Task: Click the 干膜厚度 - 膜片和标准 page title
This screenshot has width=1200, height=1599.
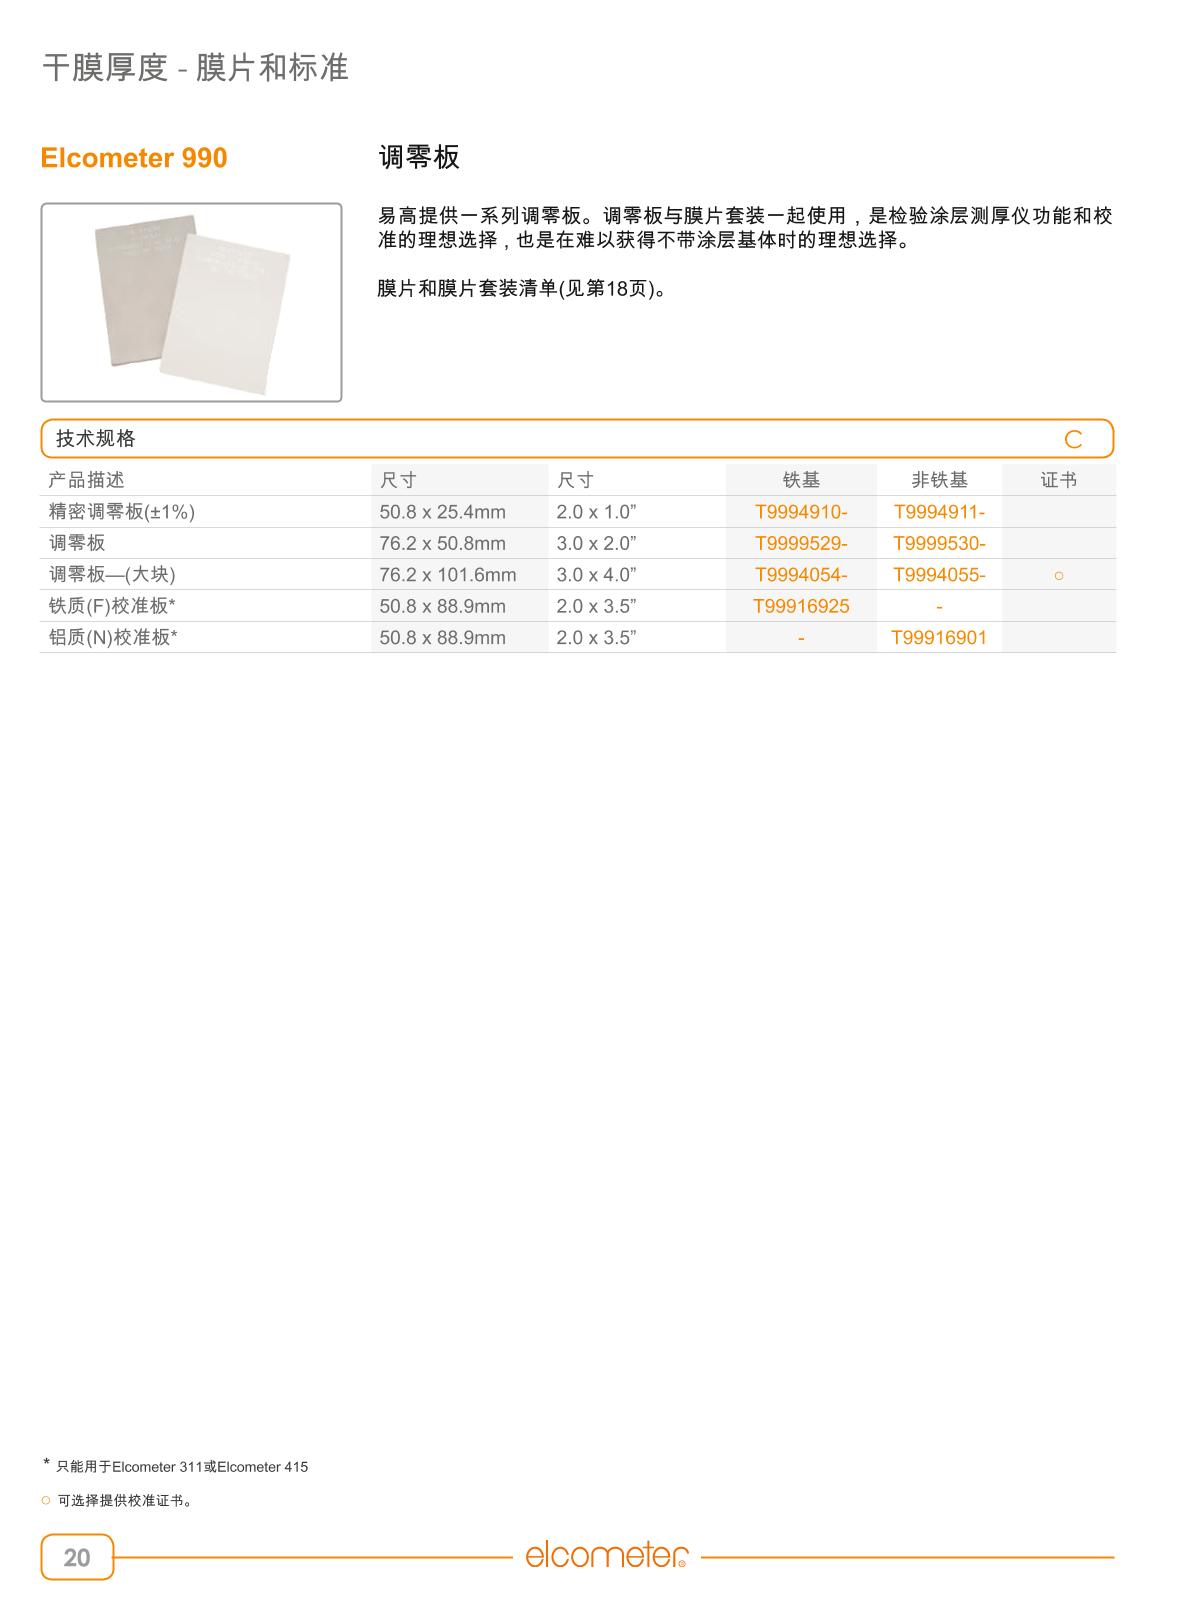Action: pos(195,67)
